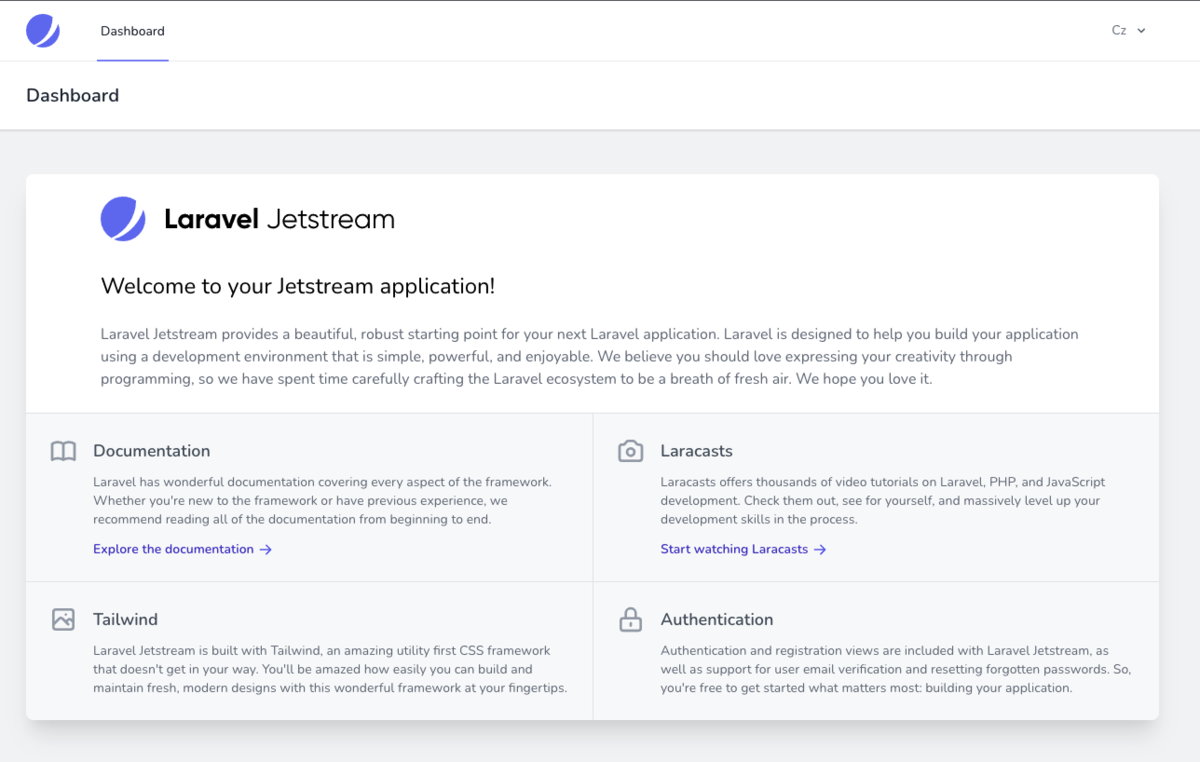Click the Tailwind description paragraph

[x=331, y=669]
